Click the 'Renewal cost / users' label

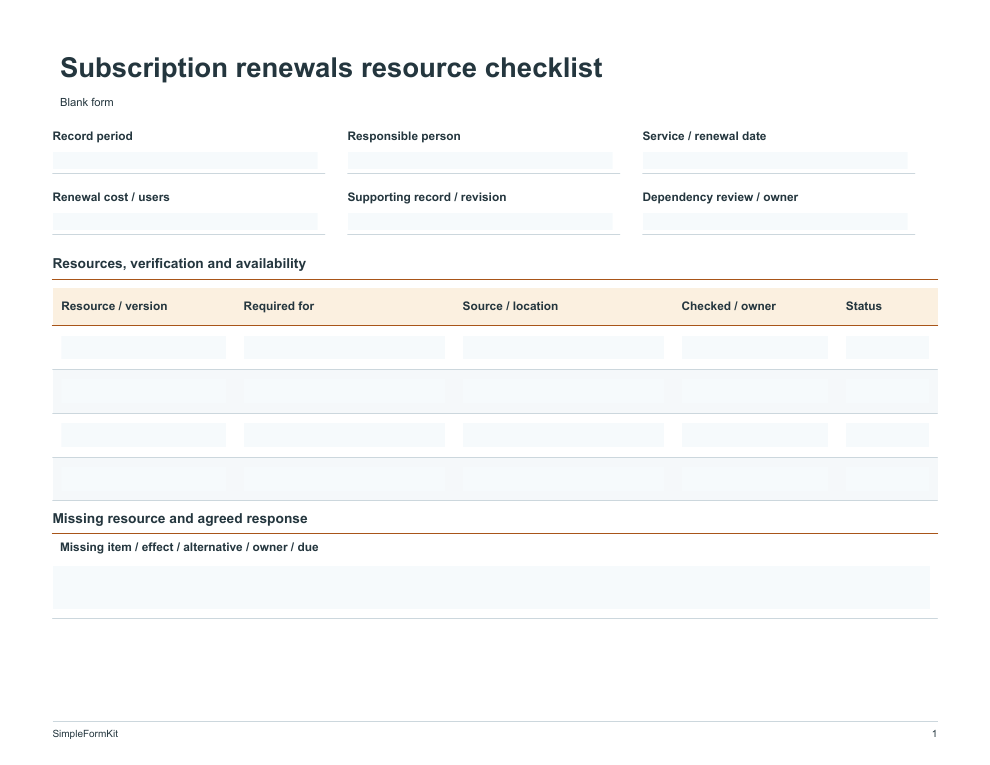coord(110,197)
